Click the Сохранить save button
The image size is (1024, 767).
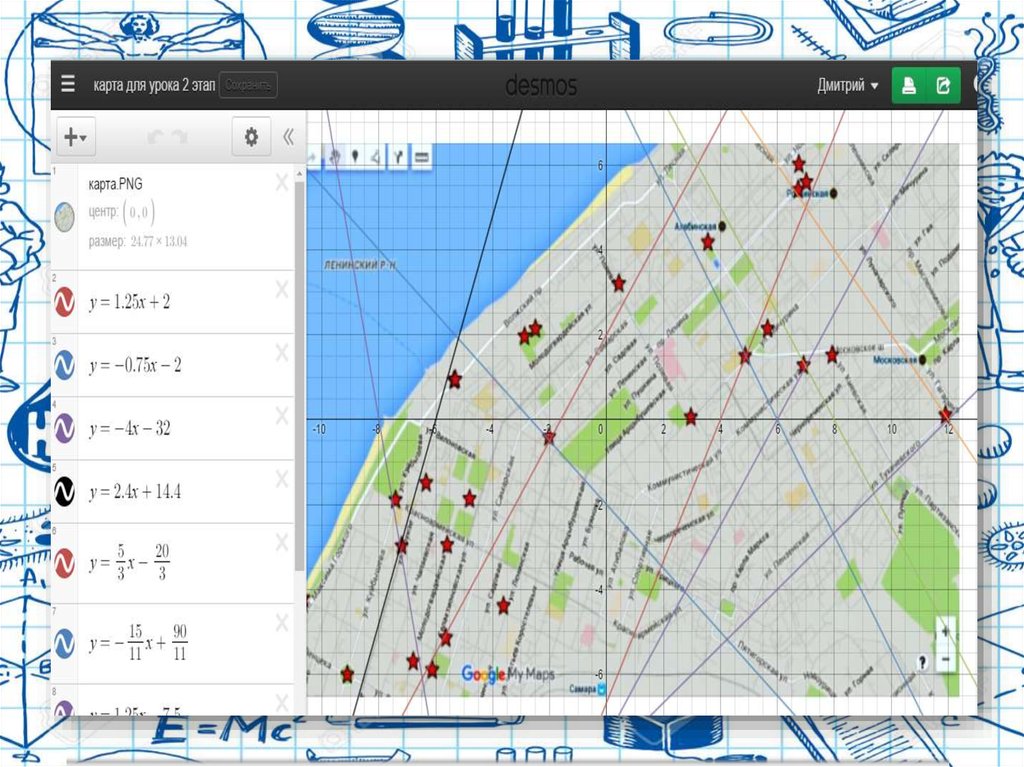coord(248,86)
